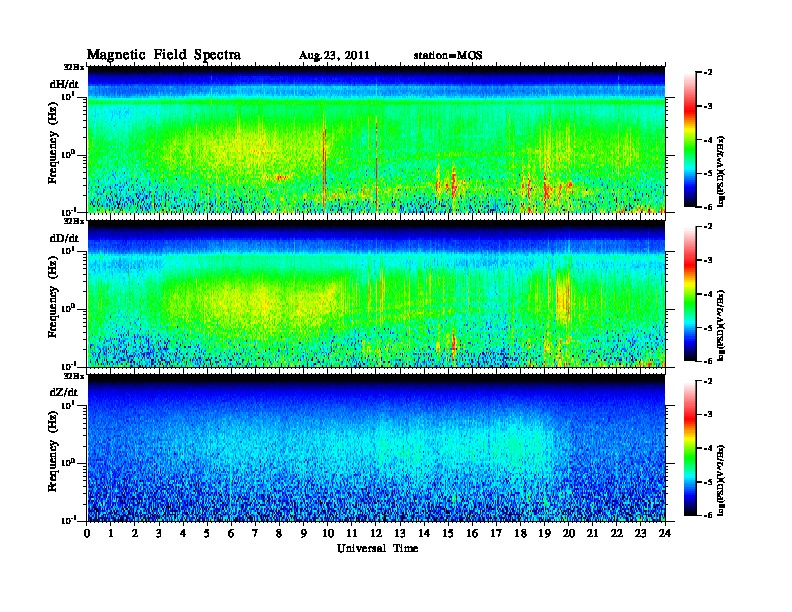Click hour 6 on the time axis
The image size is (792, 612).
click(231, 534)
